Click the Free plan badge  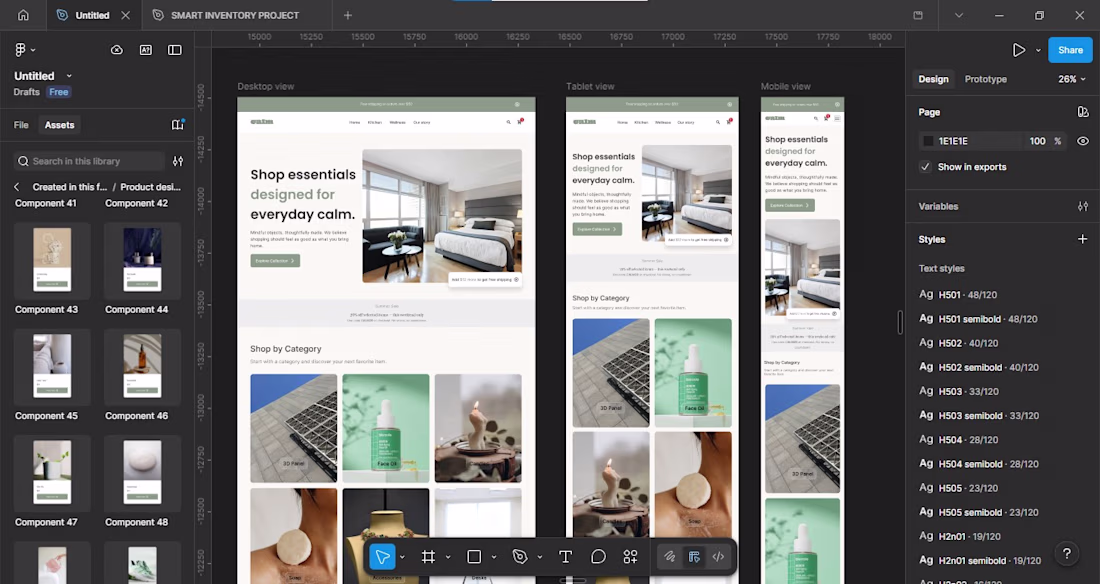click(59, 92)
